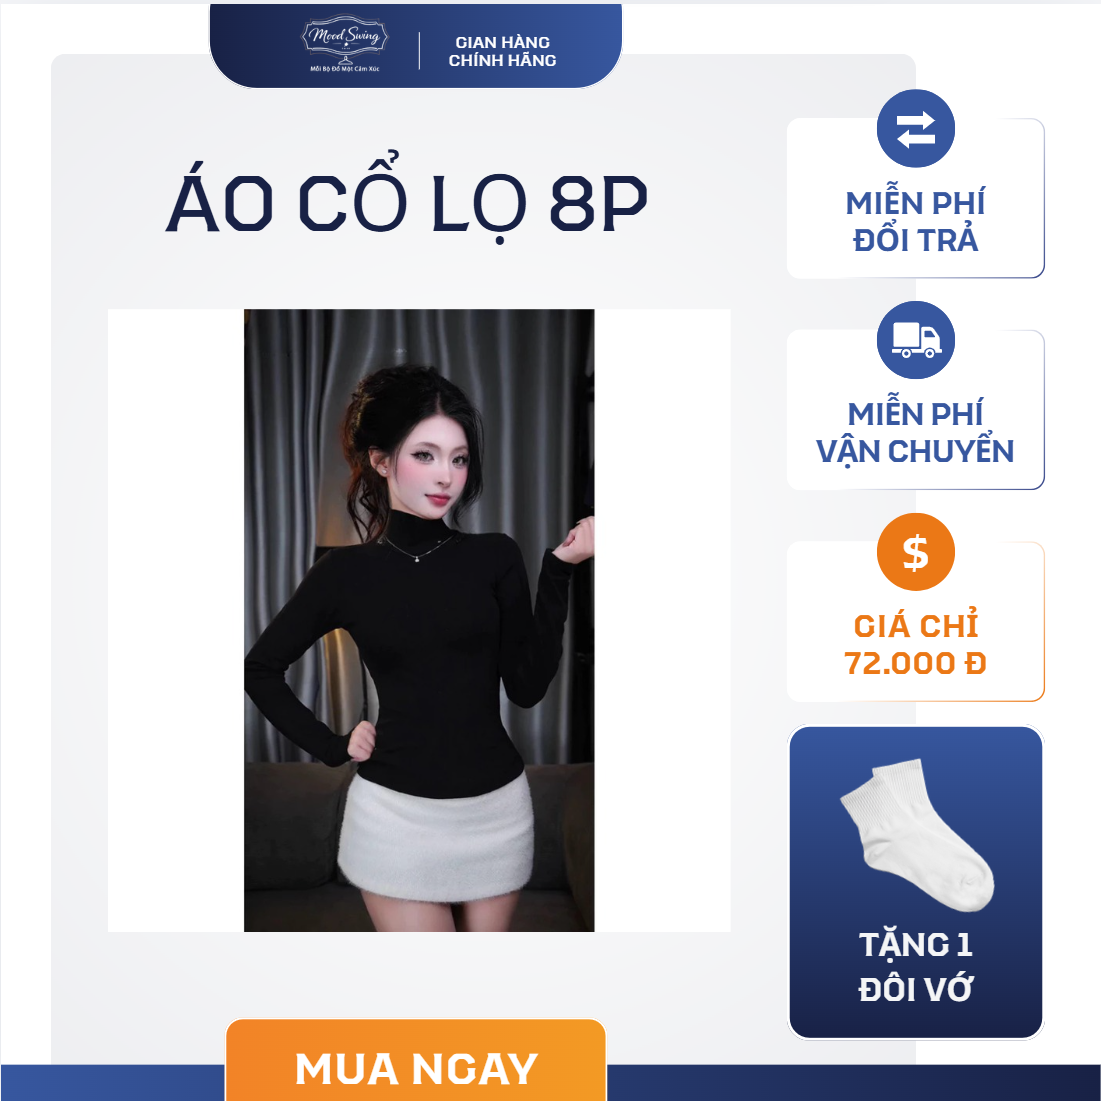This screenshot has width=1101, height=1101.
Task: Click the MIỄN PHÍ VẬN CHUYỂN text
Action: pos(915,433)
